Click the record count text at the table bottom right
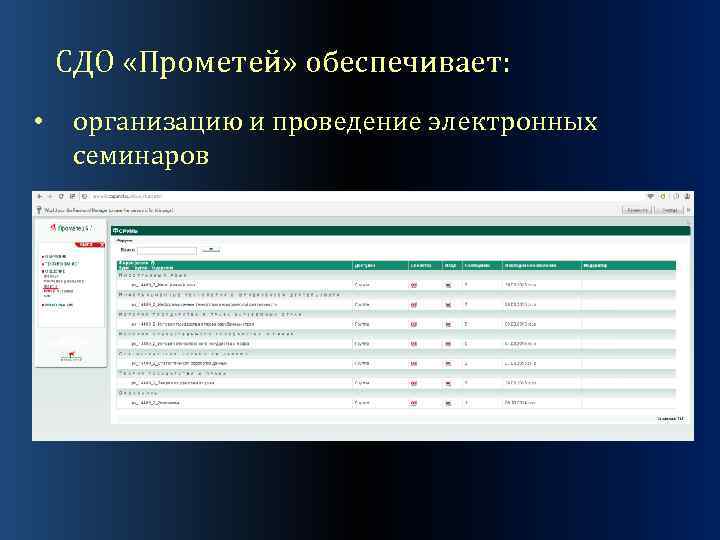The image size is (720, 540). (x=671, y=418)
